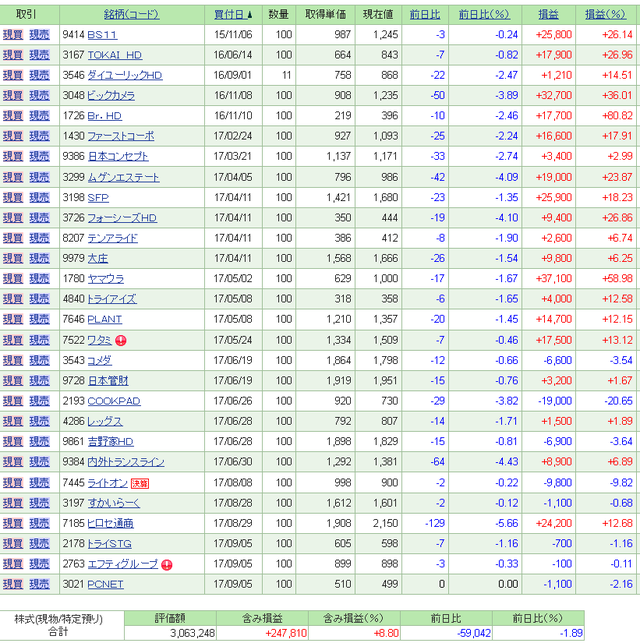The width and height of the screenshot is (640, 643).
Task: Sort by 損益(%) column header
Action: pyautogui.click(x=605, y=15)
